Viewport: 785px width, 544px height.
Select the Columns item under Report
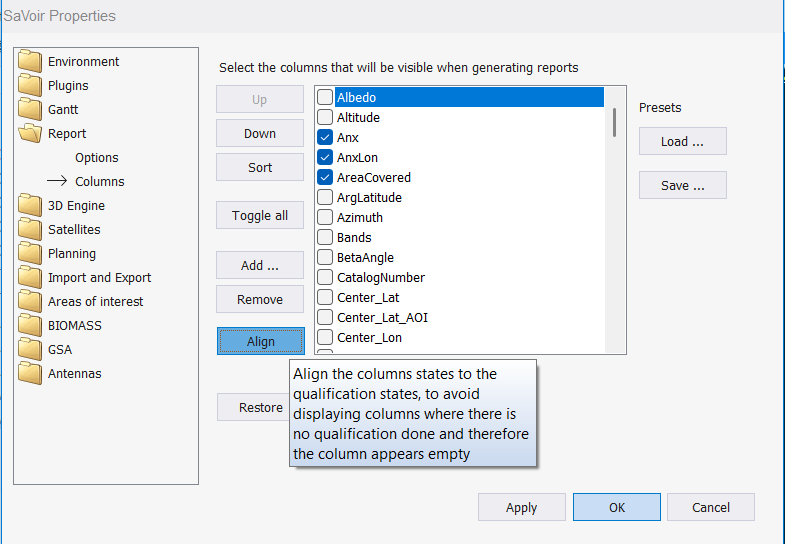[x=99, y=182]
